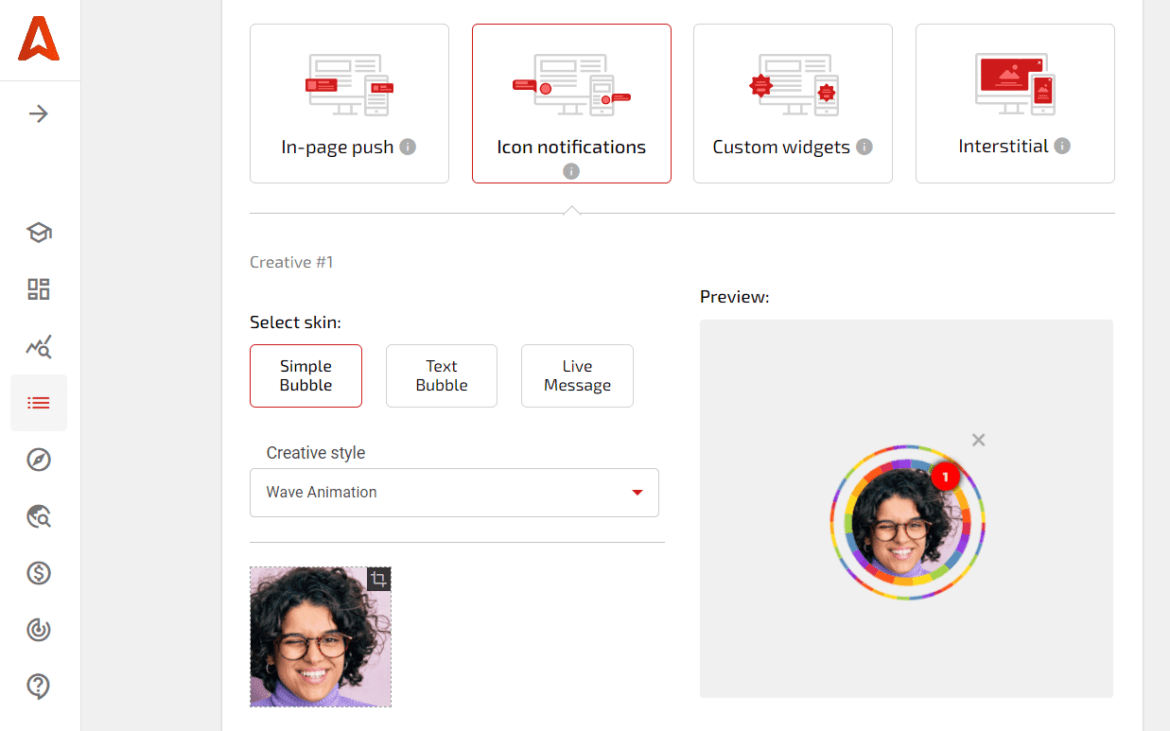The image size is (1170, 731).
Task: Click the help question mark icon
Action: [38, 686]
